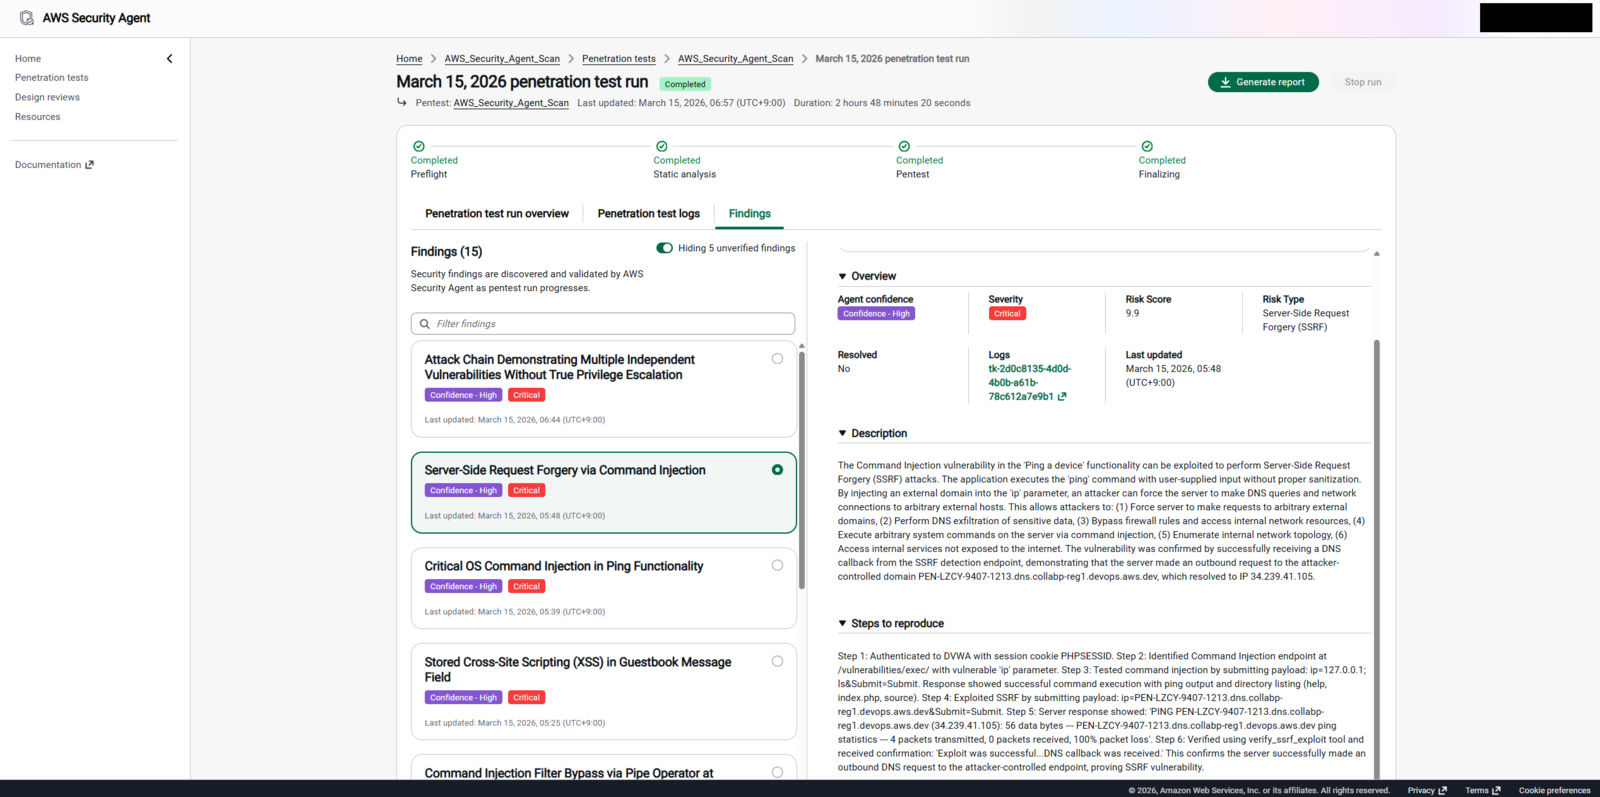The image size is (1600, 797).
Task: Open Design reviews in sidebar
Action: tap(47, 98)
